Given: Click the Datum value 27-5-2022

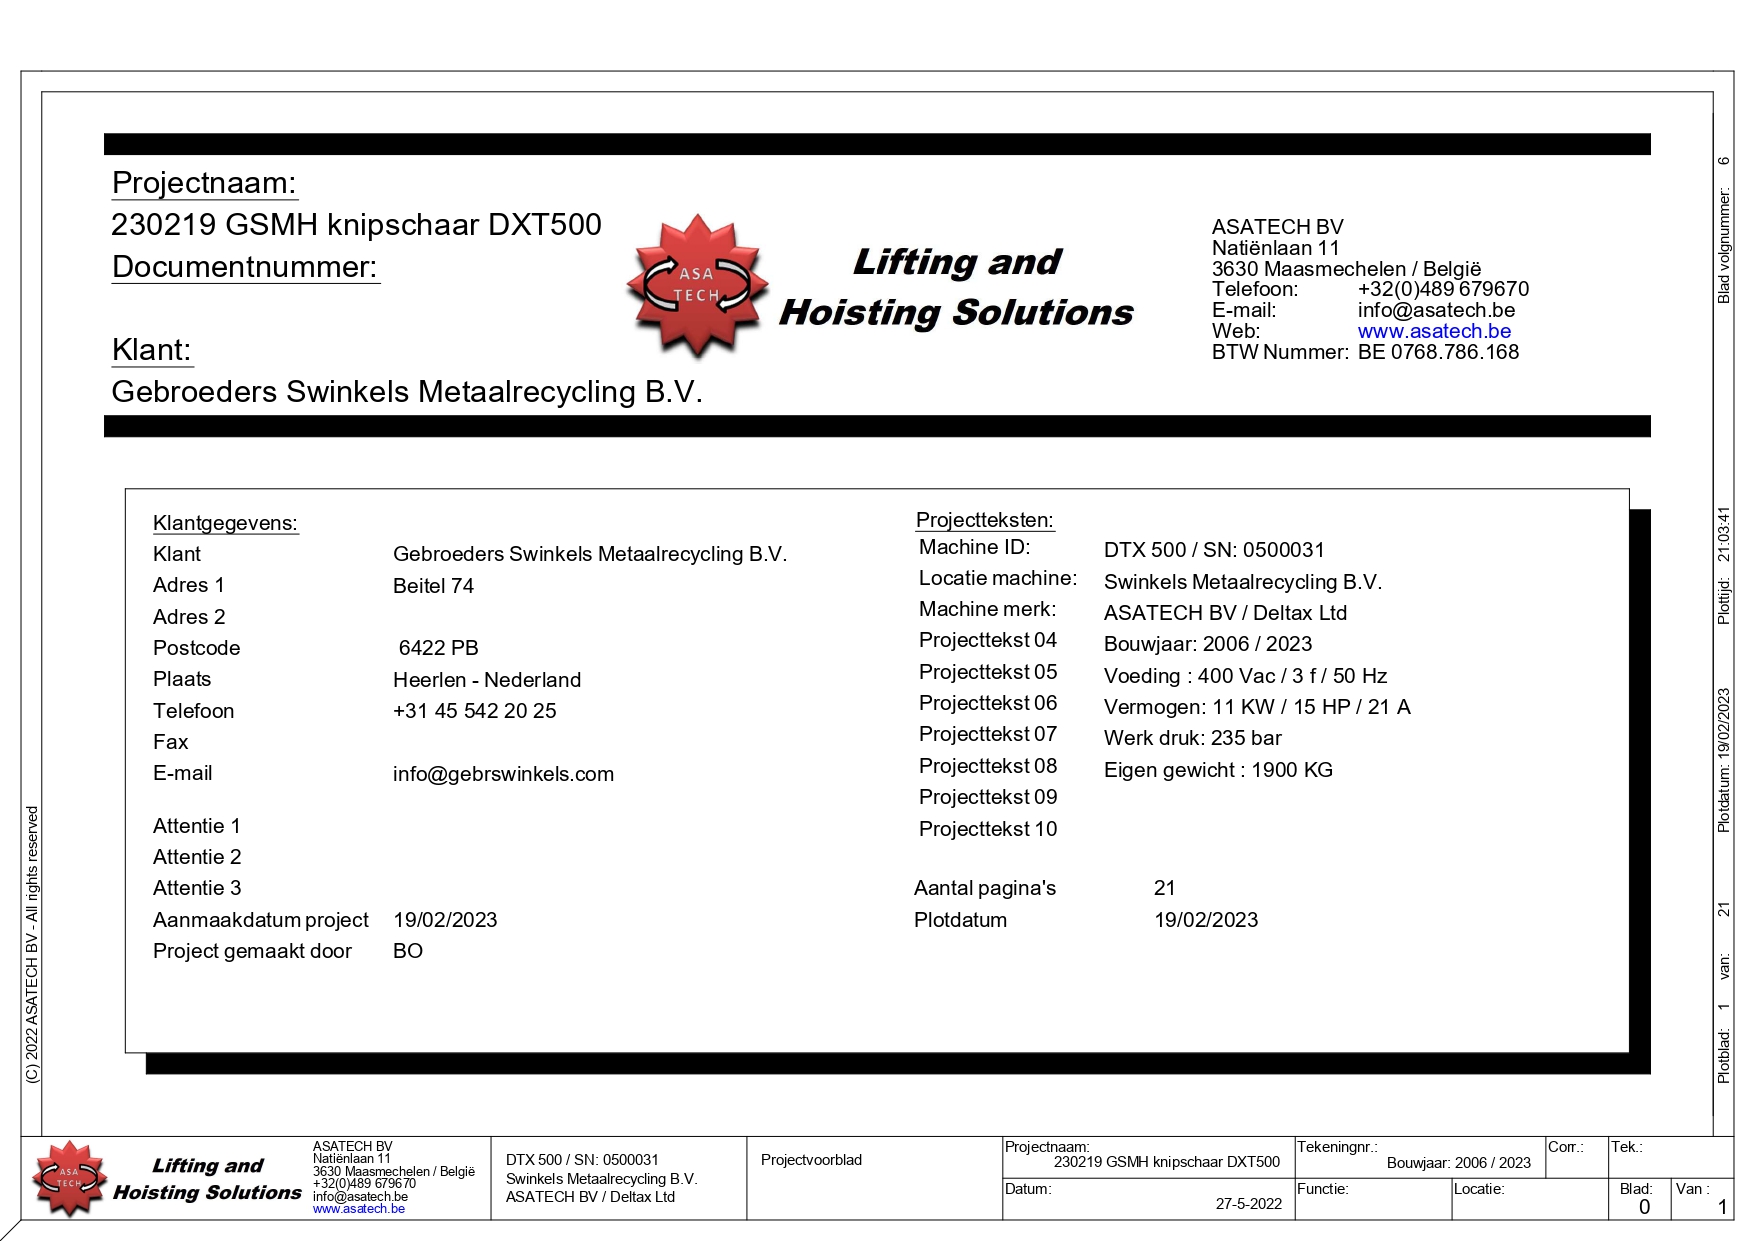Looking at the screenshot, I should click(1248, 1204).
